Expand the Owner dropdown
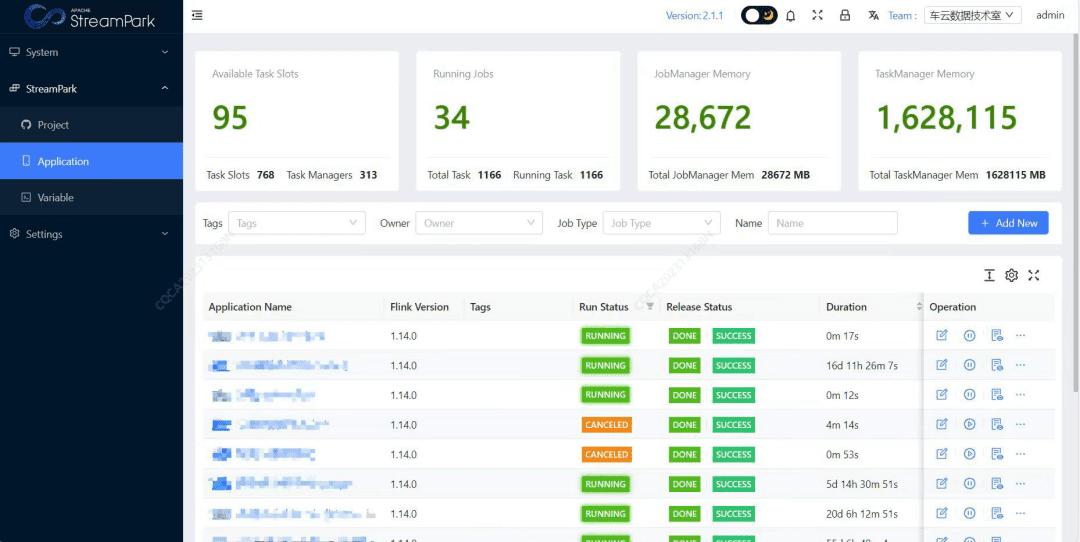Screen dimensions: 1080x542 478,223
